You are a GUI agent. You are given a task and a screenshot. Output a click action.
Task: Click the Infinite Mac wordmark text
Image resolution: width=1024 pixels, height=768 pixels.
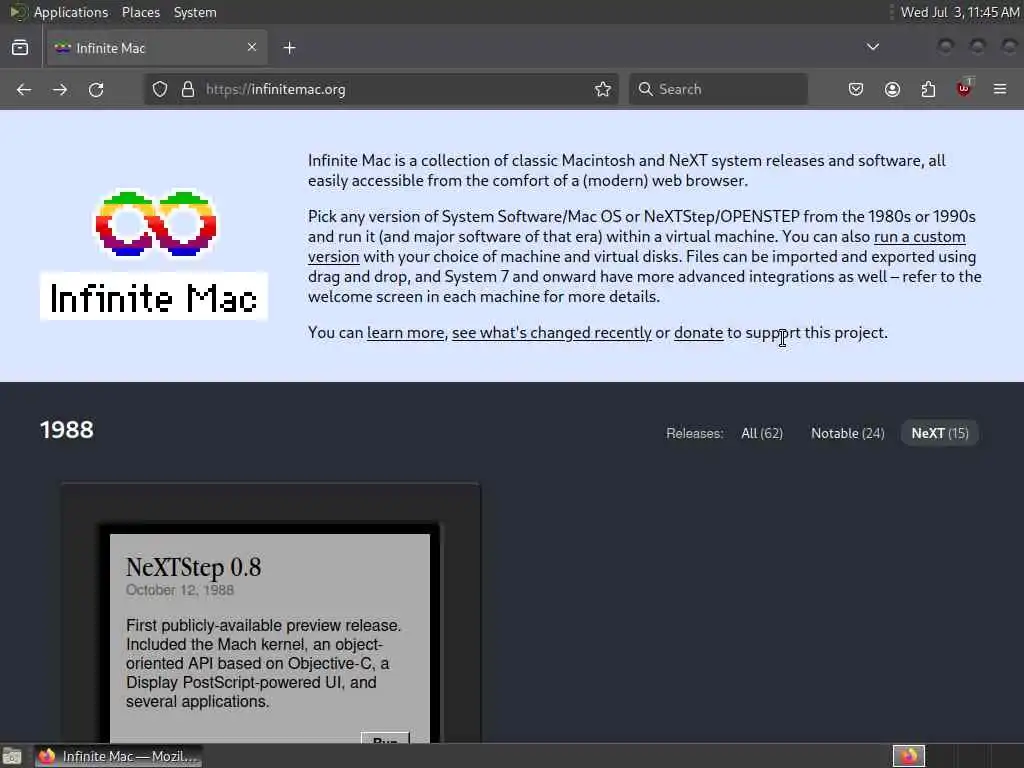point(153,298)
